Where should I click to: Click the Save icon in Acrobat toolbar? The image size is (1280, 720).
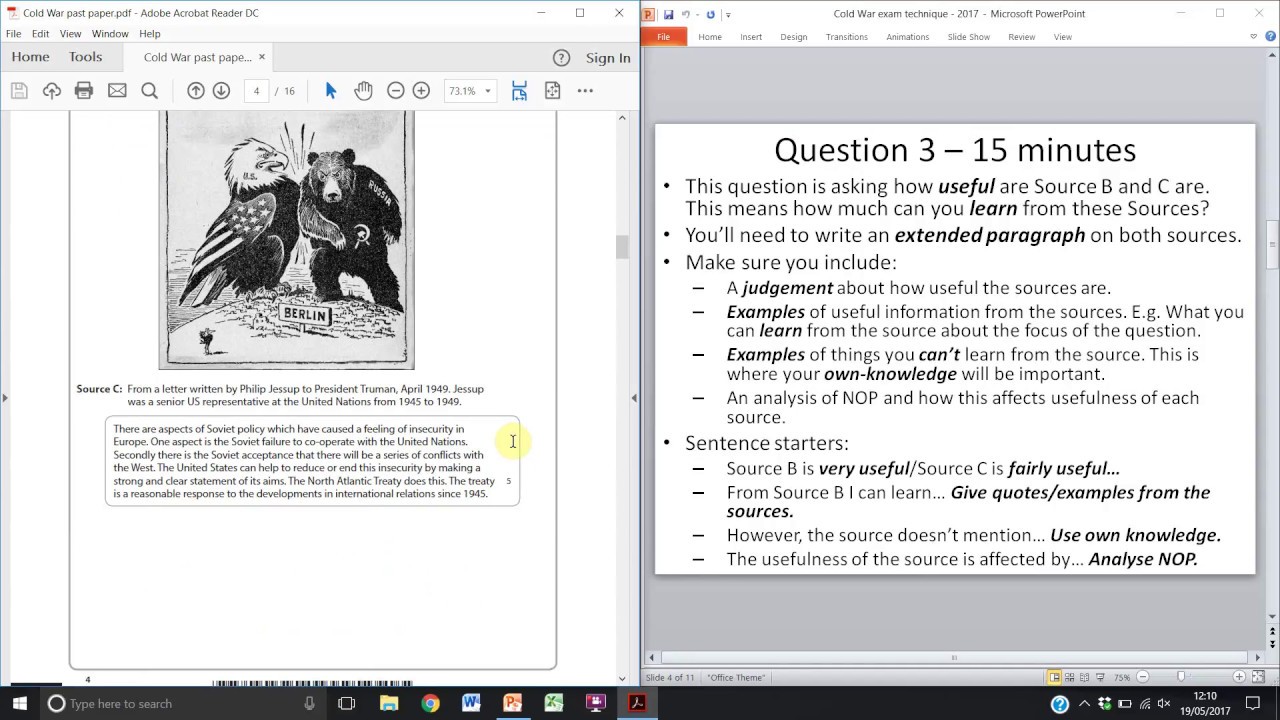[x=19, y=91]
